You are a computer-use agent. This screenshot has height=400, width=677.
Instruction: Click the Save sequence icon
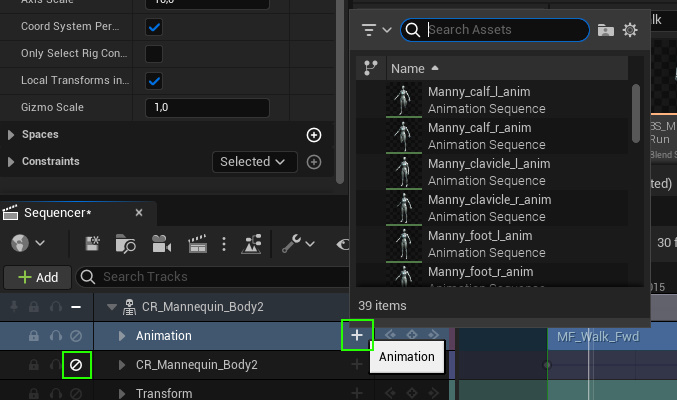[x=92, y=244]
